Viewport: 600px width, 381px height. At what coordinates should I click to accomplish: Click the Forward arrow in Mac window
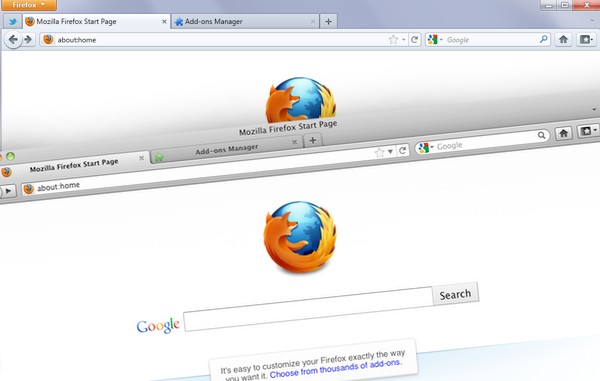(8, 190)
